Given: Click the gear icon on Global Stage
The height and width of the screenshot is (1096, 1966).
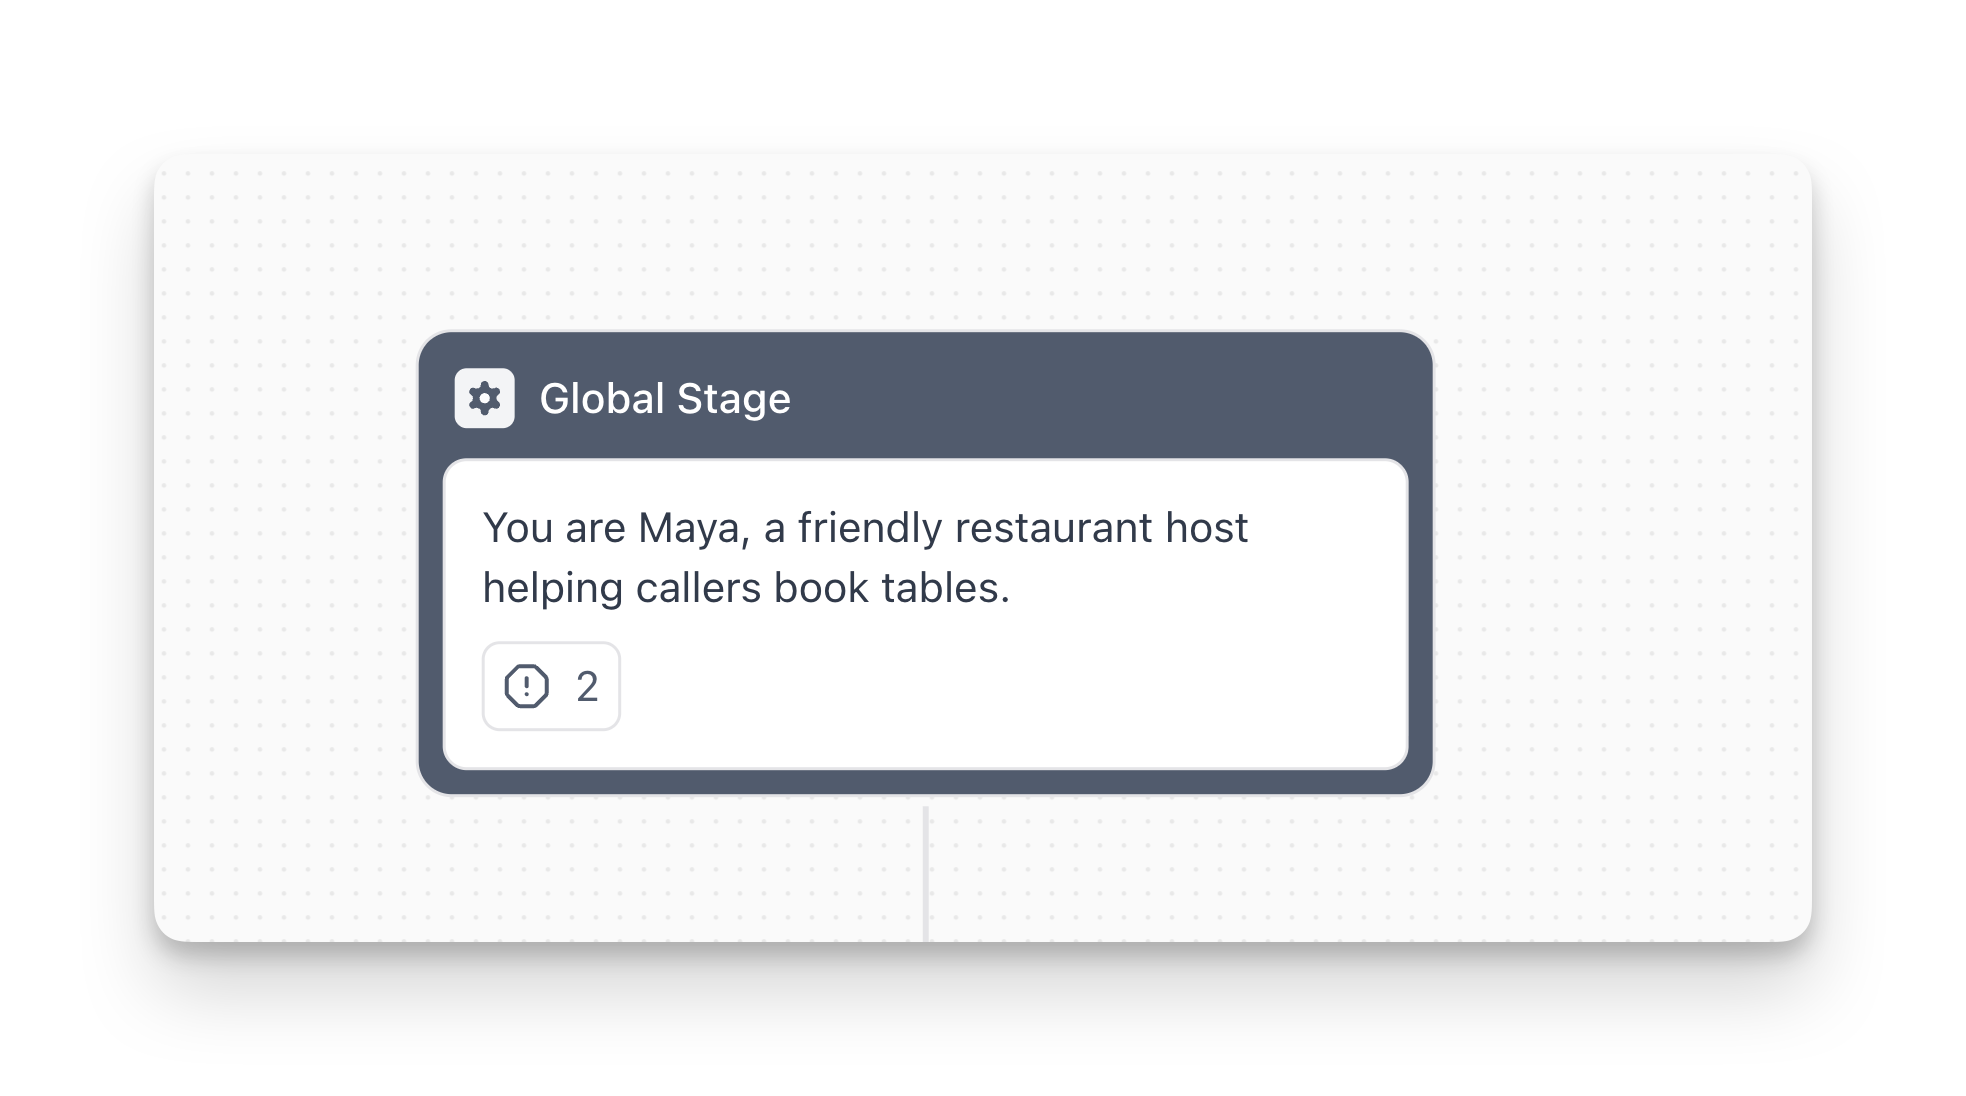Looking at the screenshot, I should click(x=485, y=398).
